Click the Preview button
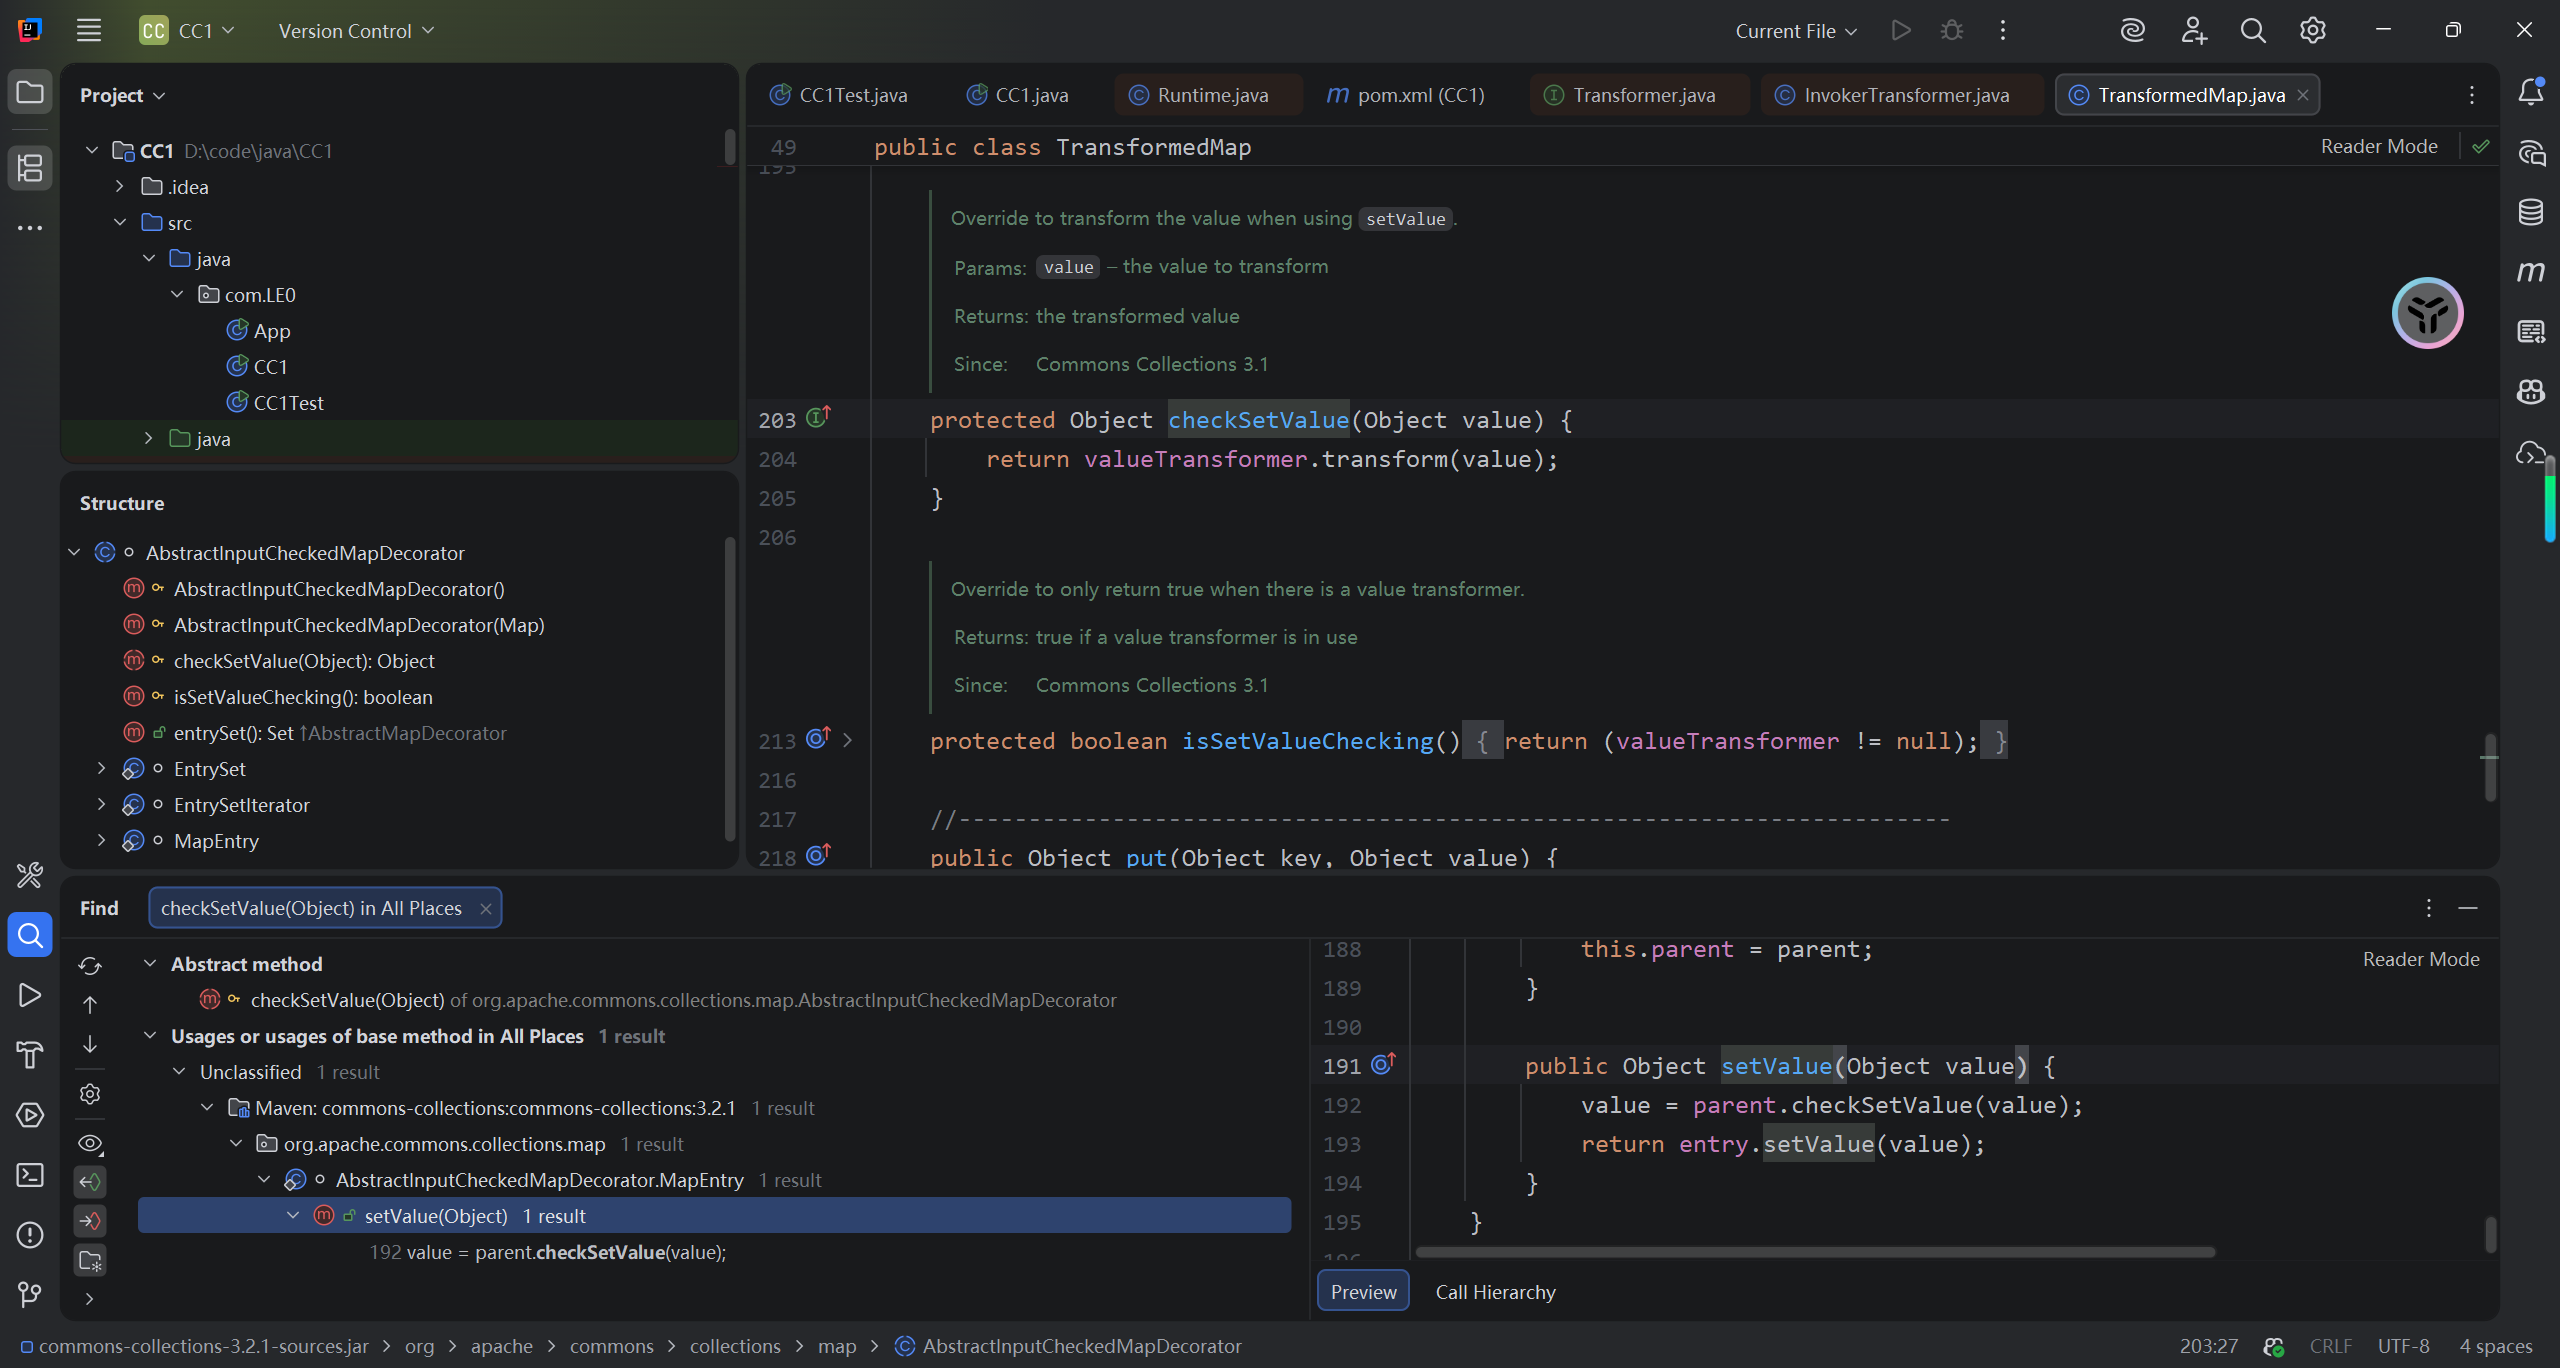 (1363, 1292)
